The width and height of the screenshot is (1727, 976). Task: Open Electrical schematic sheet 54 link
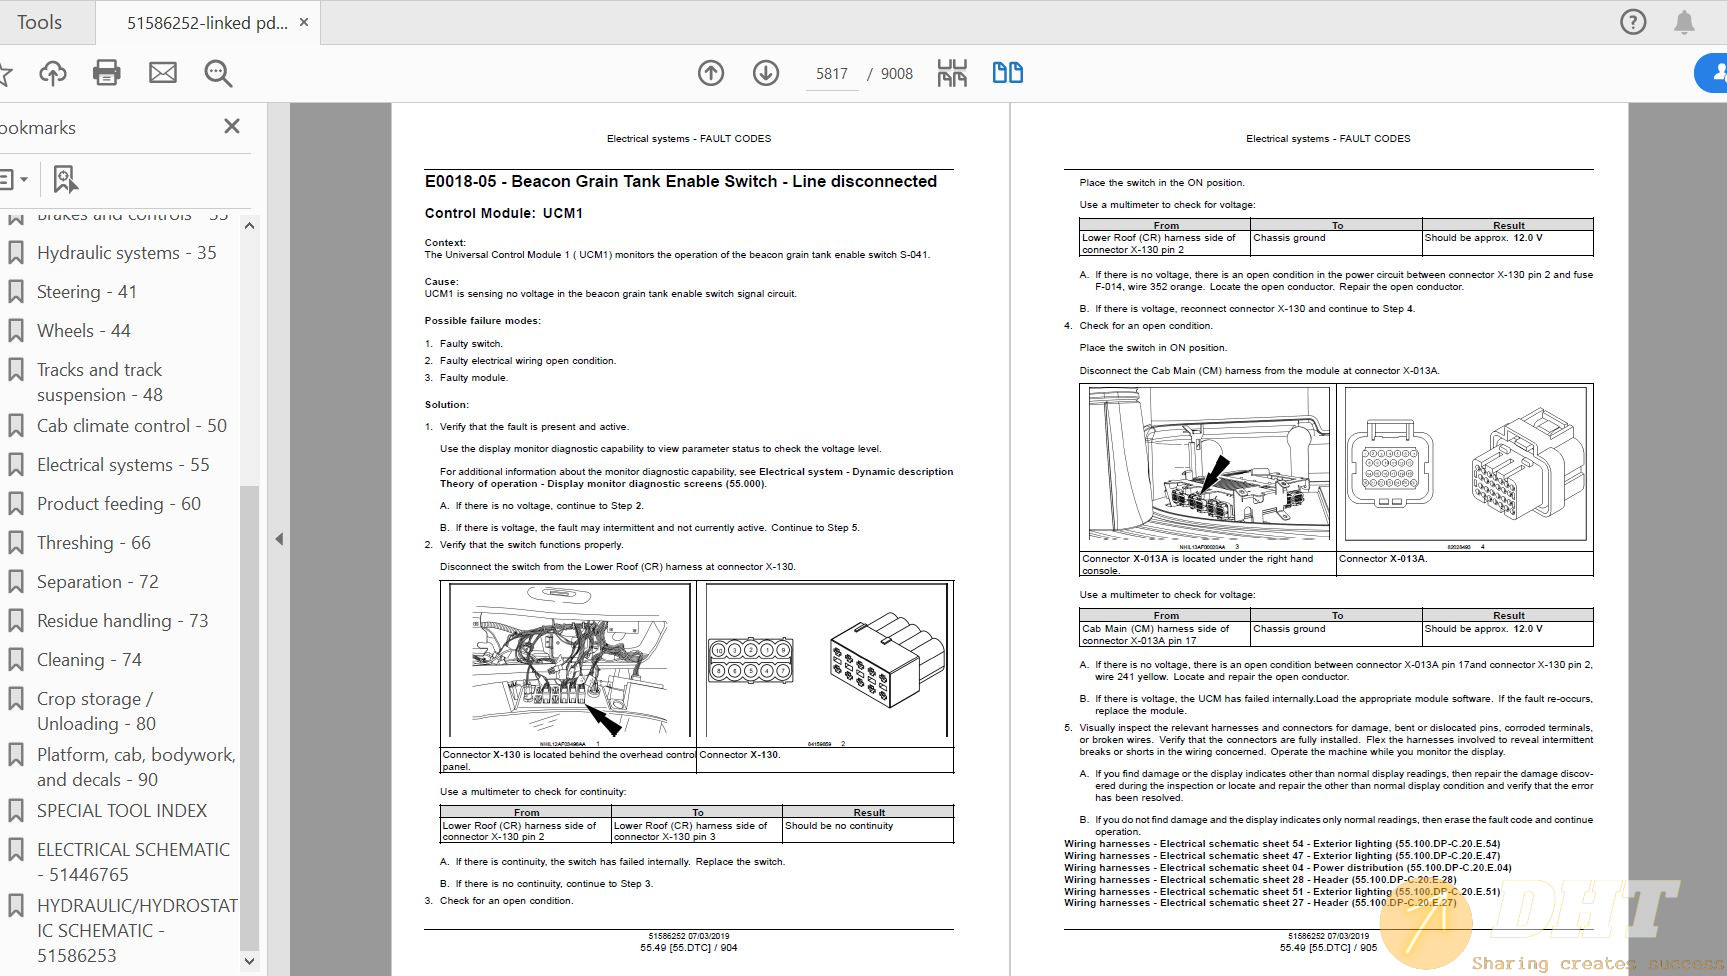point(1282,844)
